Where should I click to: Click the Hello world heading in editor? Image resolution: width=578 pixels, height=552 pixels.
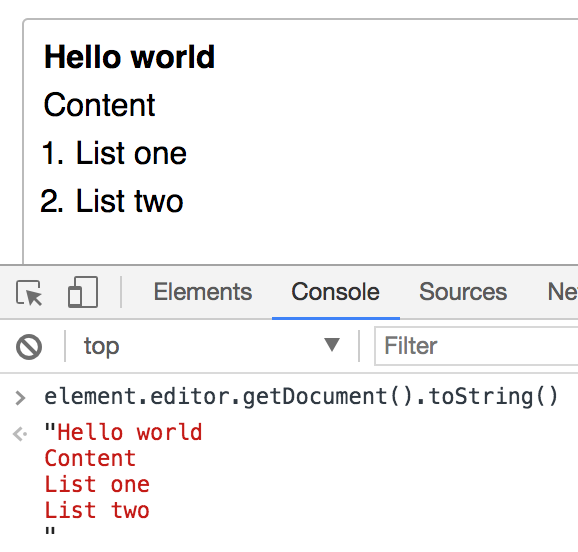(129, 57)
